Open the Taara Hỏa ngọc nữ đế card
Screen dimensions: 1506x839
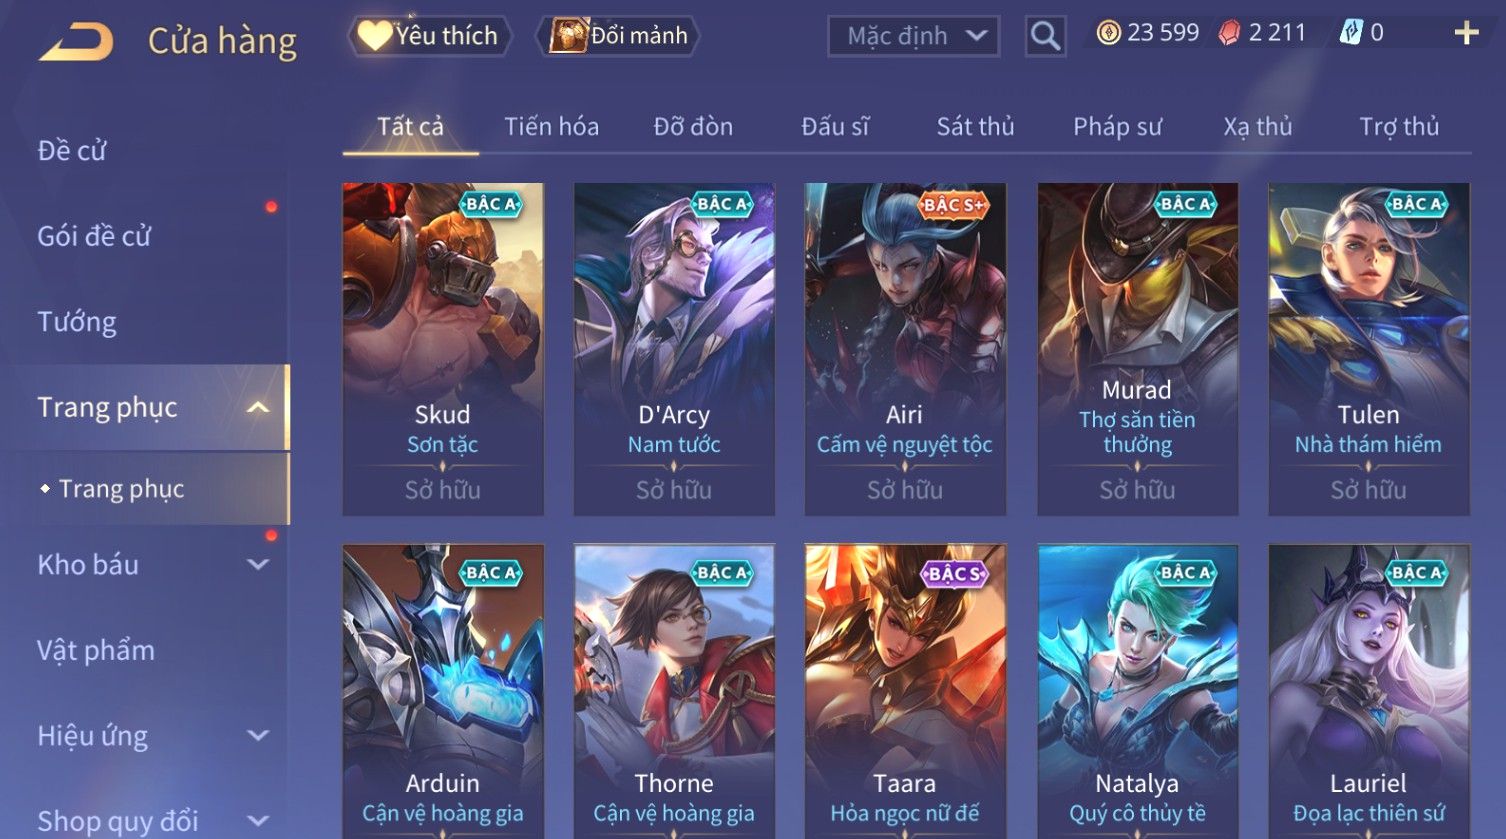(905, 691)
